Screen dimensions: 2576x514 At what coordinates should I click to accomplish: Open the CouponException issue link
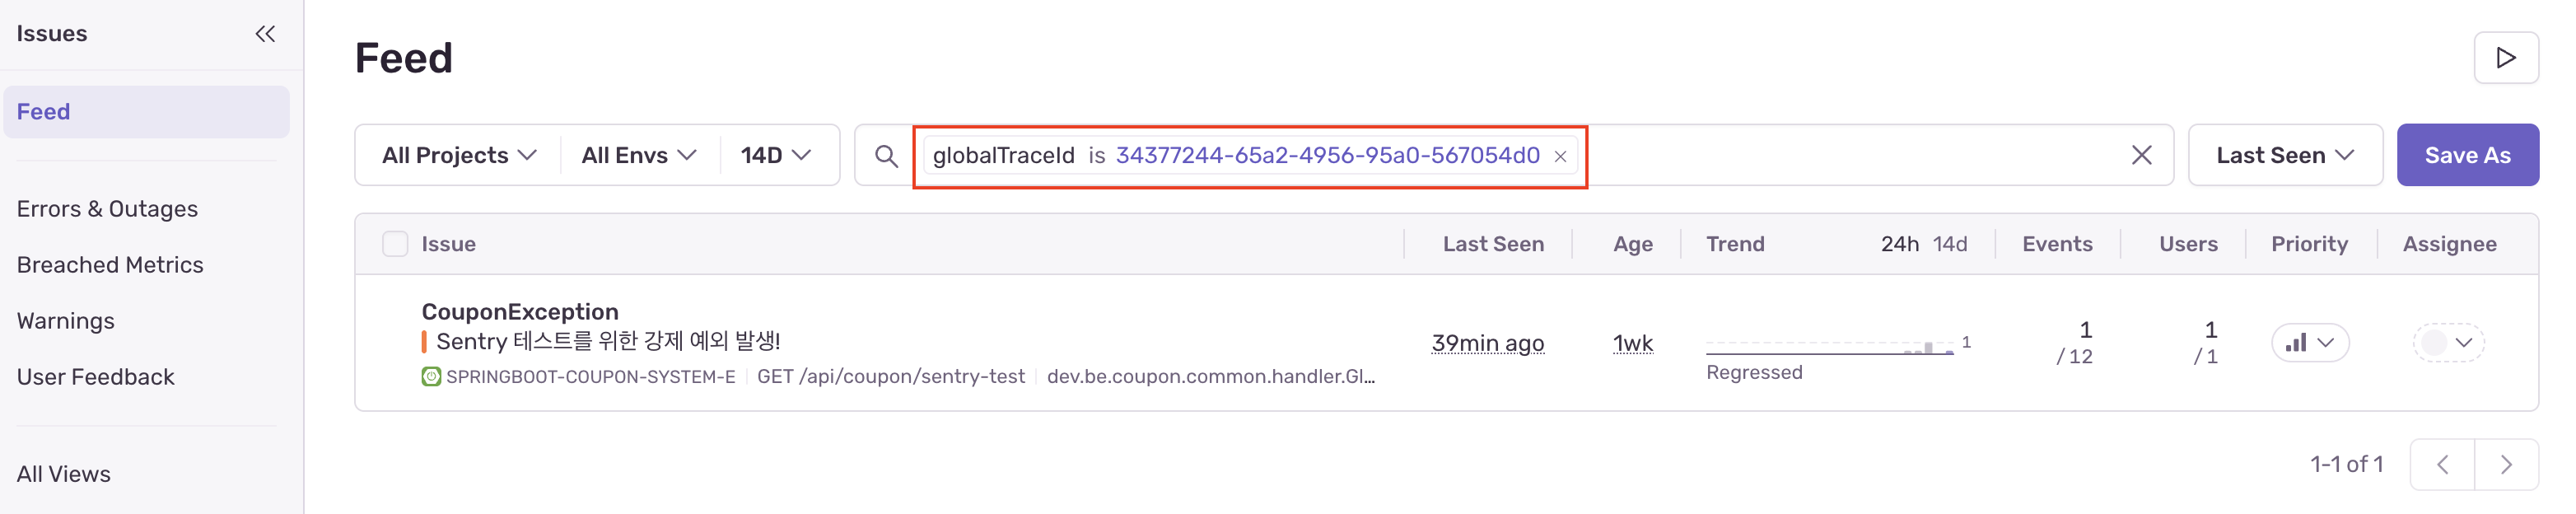[520, 312]
